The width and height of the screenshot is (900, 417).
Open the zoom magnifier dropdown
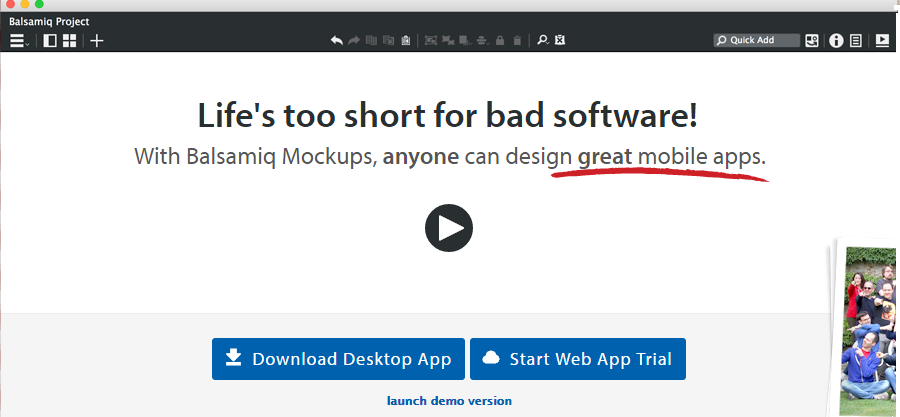pos(542,40)
